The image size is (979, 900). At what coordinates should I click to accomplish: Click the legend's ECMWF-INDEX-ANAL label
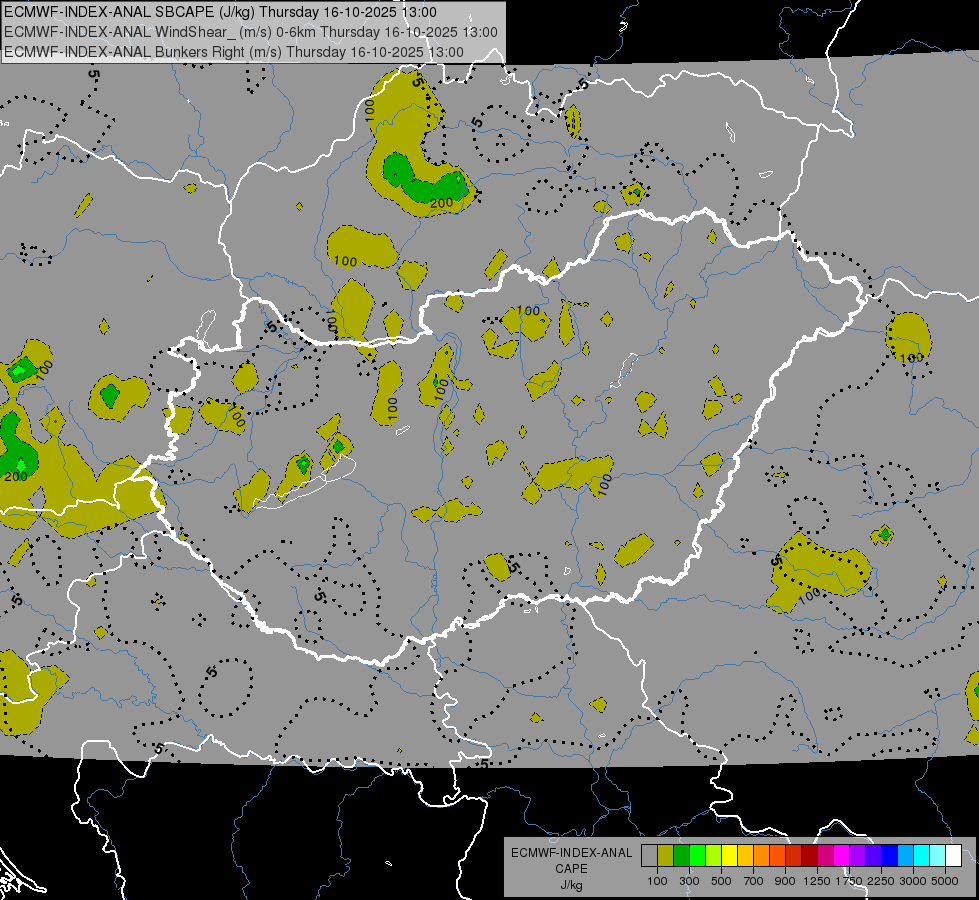click(x=571, y=853)
